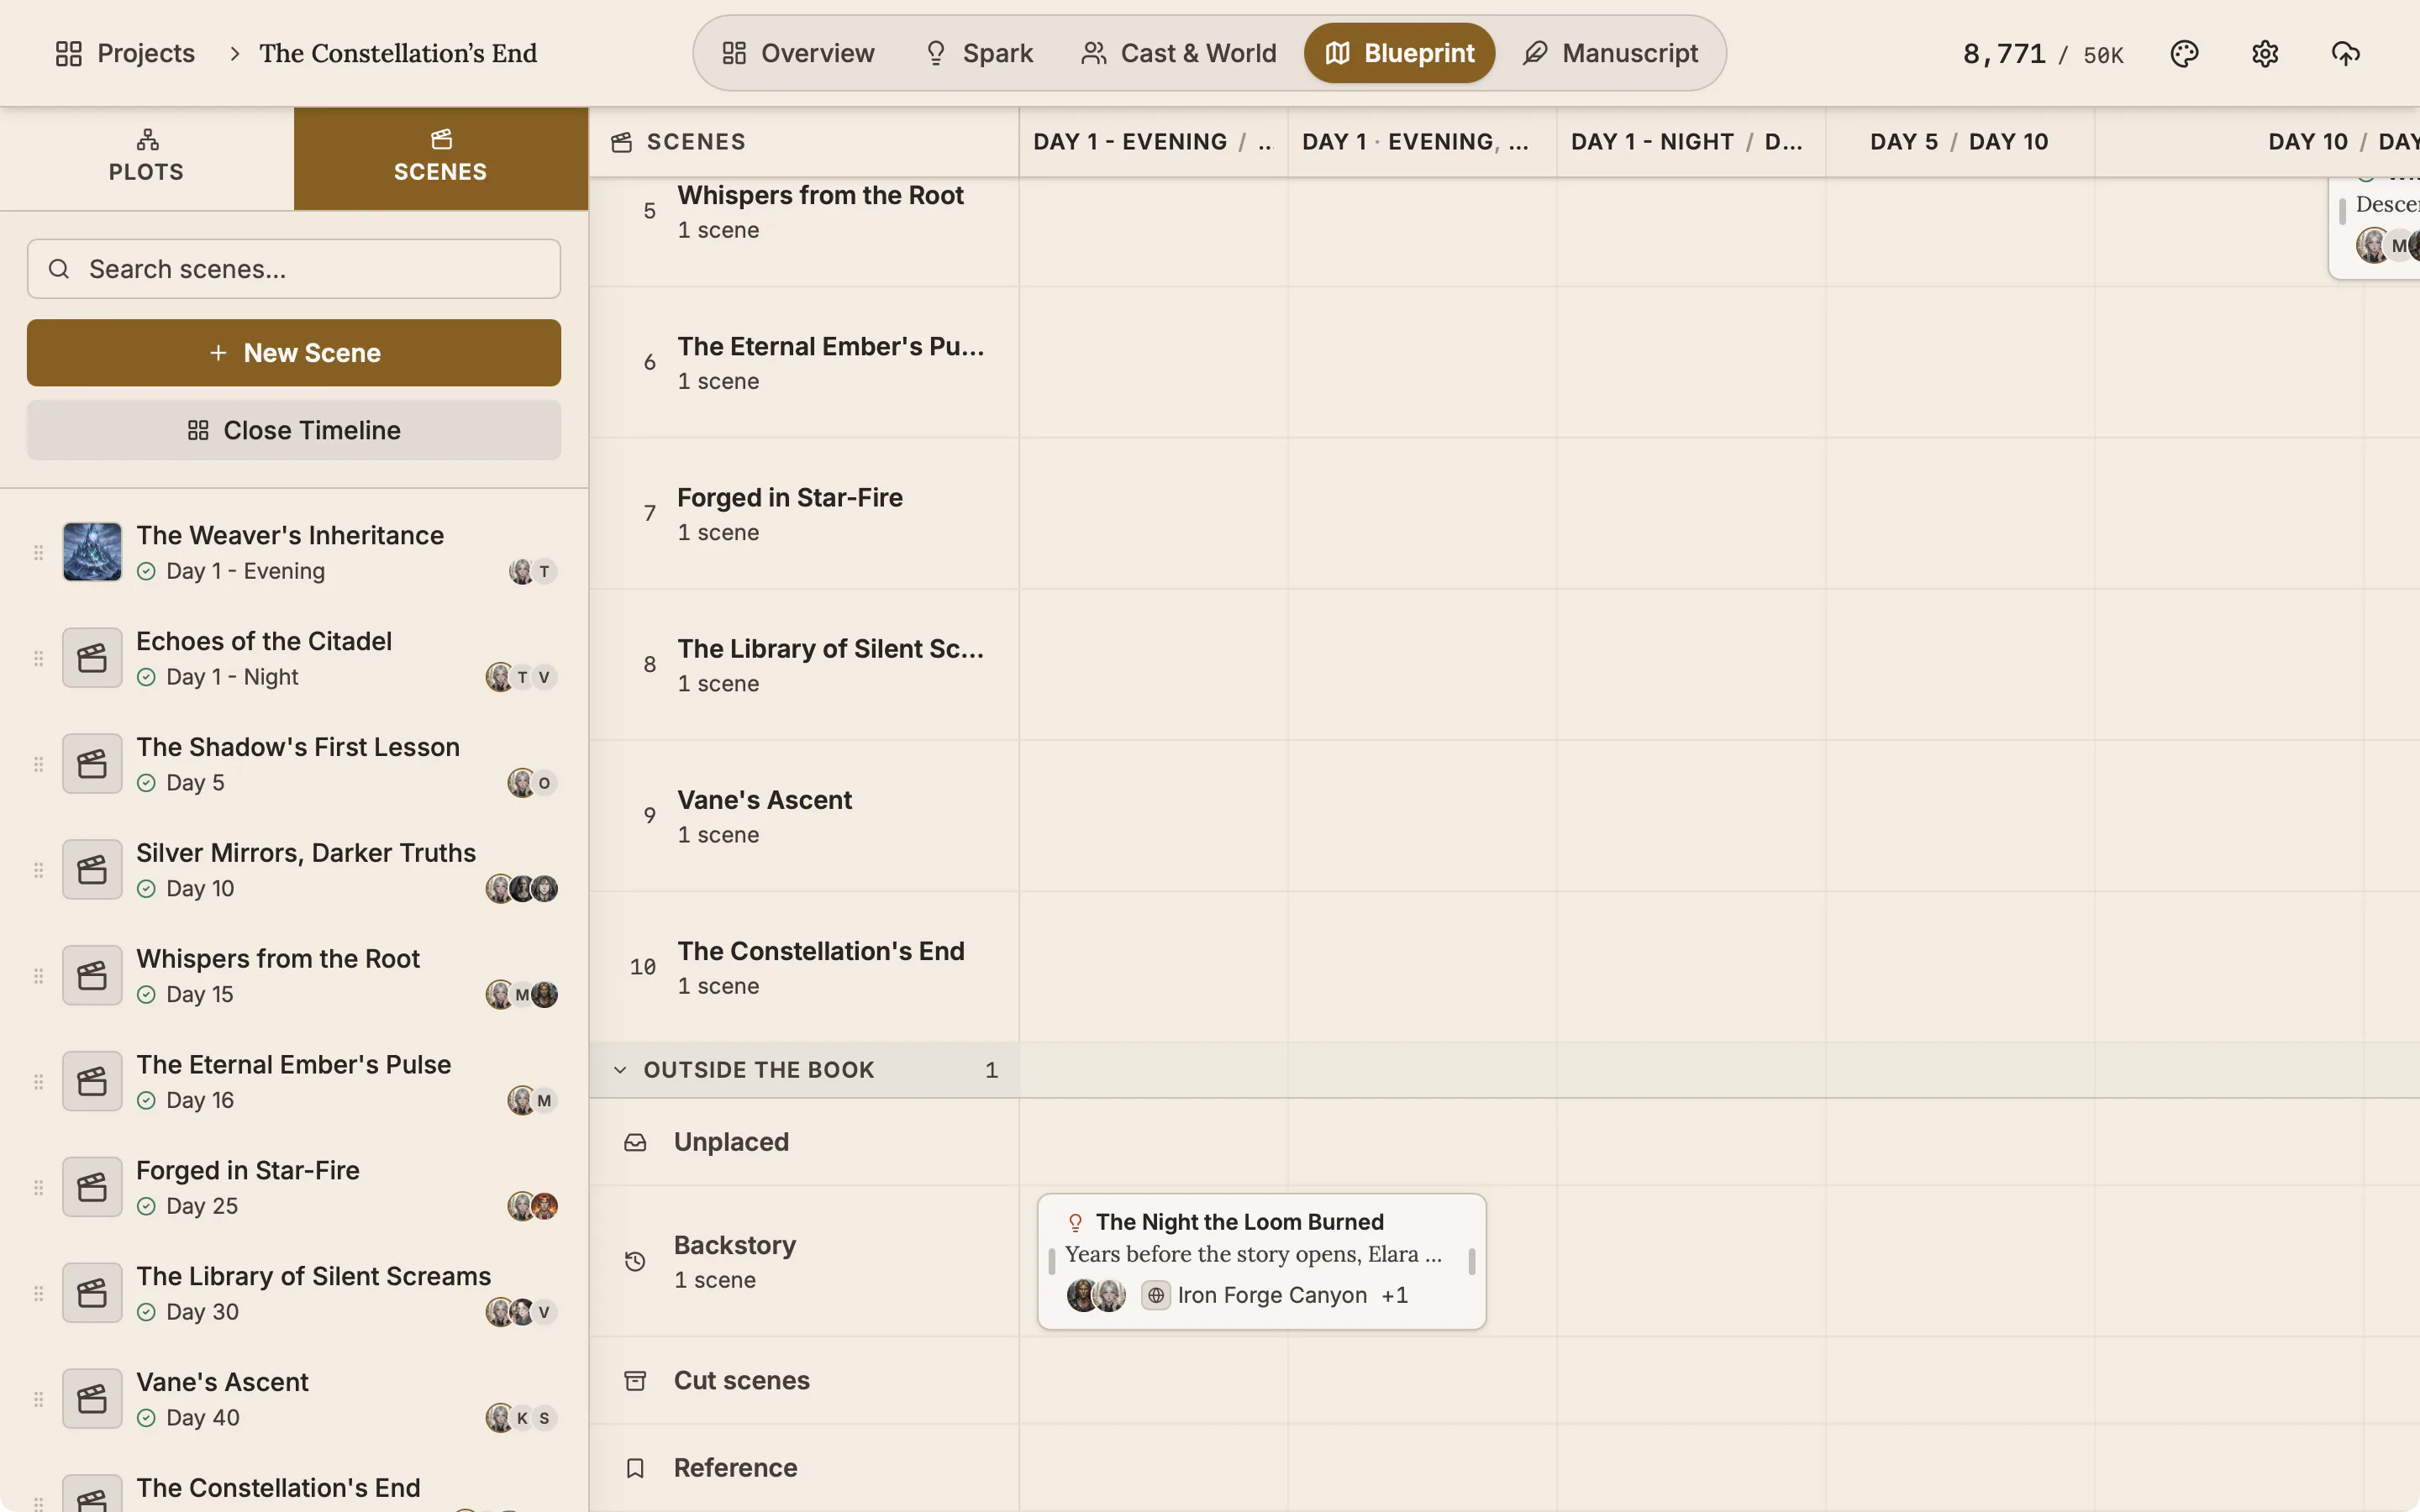Click the drag handle of Forged in Star-Fire
Viewport: 2420px width, 1512px height.
point(38,1188)
